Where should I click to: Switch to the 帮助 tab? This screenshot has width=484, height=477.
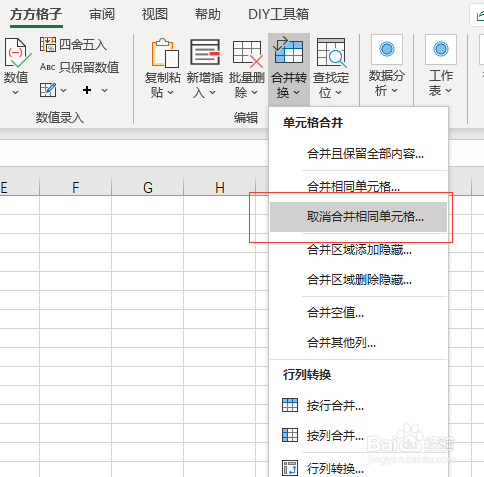tap(208, 14)
